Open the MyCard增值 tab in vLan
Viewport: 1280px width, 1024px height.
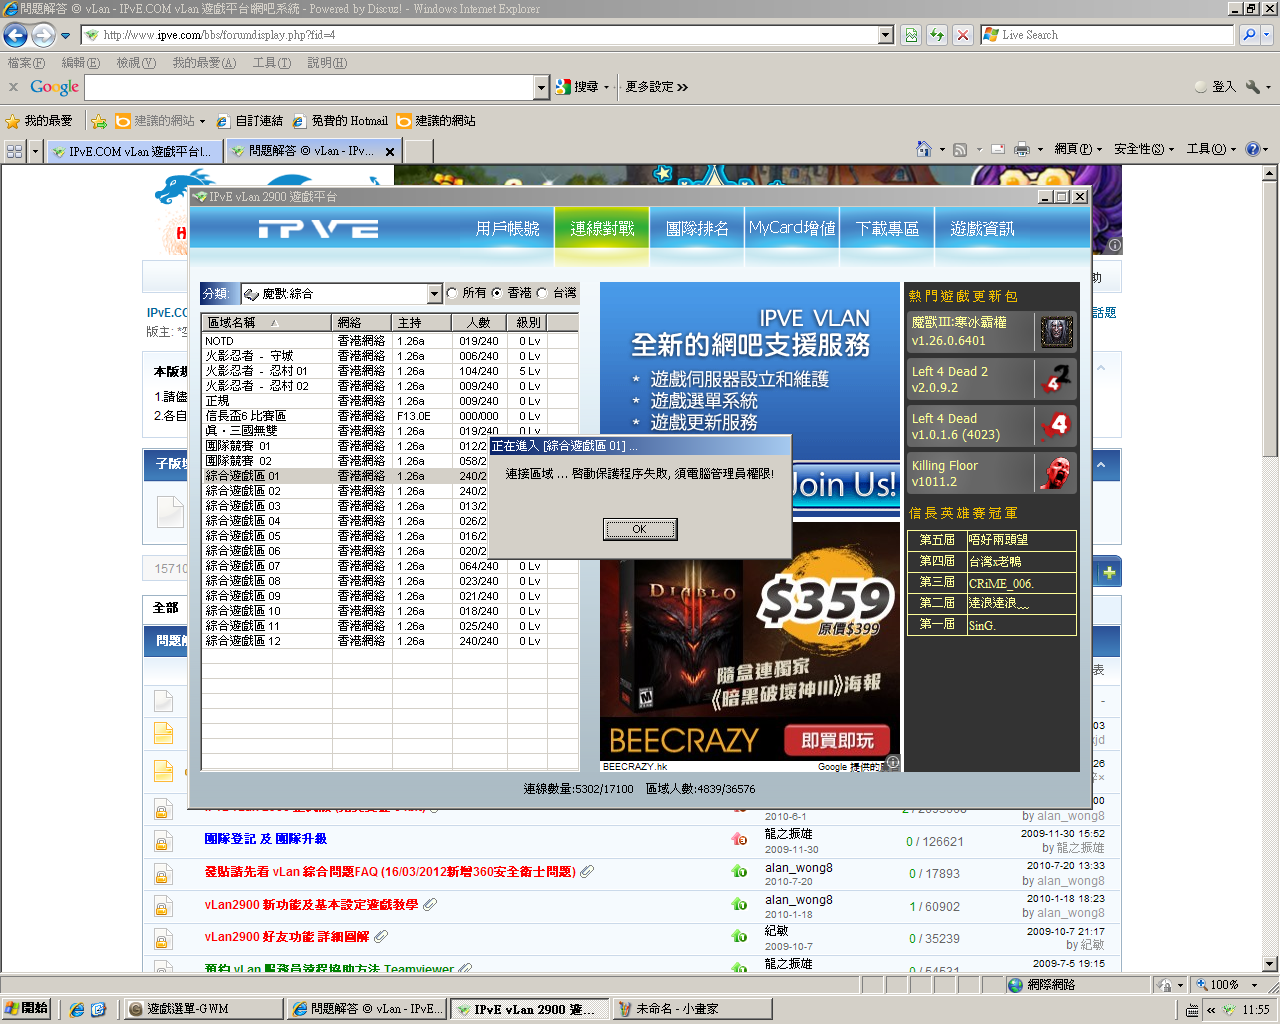click(x=792, y=229)
